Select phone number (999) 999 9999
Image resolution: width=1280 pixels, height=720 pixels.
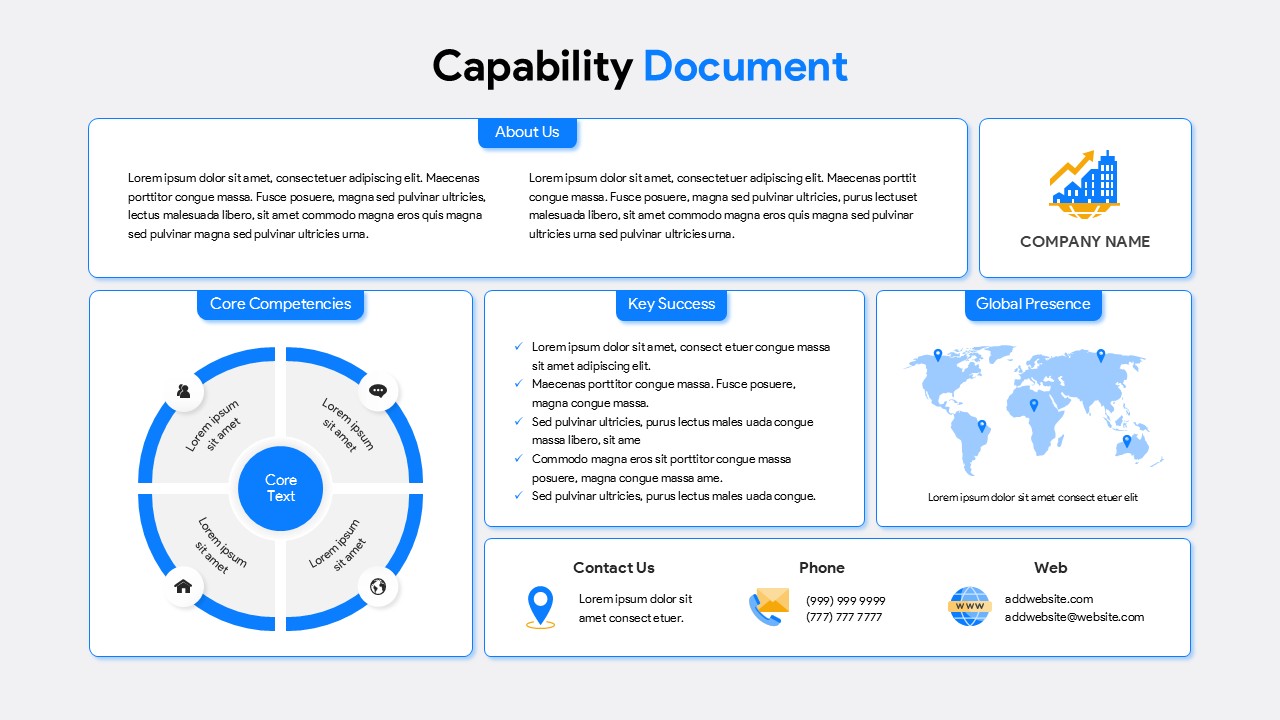tap(846, 601)
